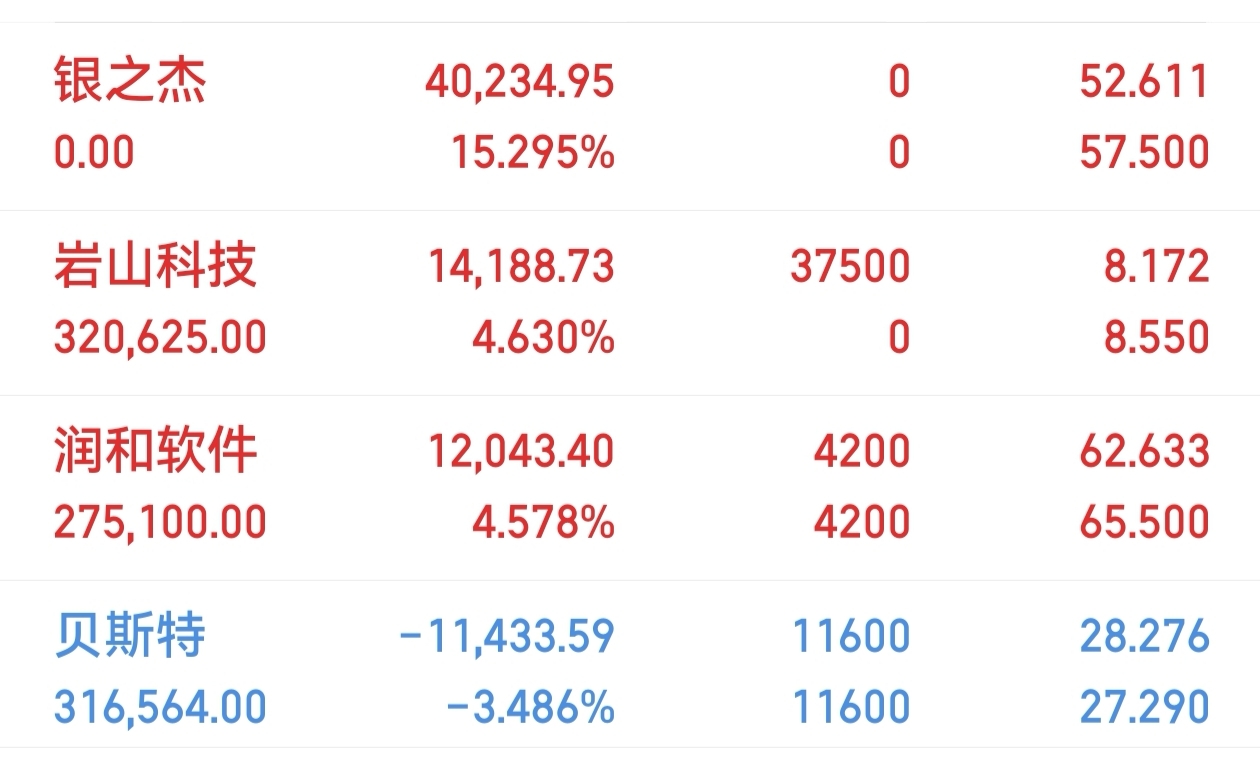Select 银之杰 profit value 40,234.95
The width and height of the screenshot is (1260, 764).
coord(519,82)
